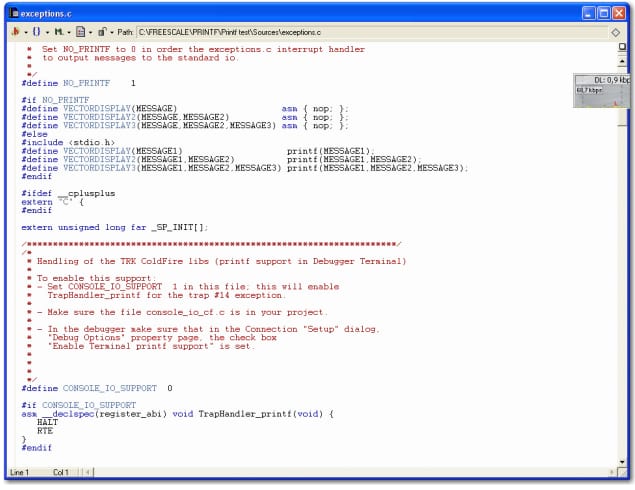This screenshot has height=490, width=635.
Task: Open the document settings page dropdown
Action: pyautogui.click(x=82, y=32)
